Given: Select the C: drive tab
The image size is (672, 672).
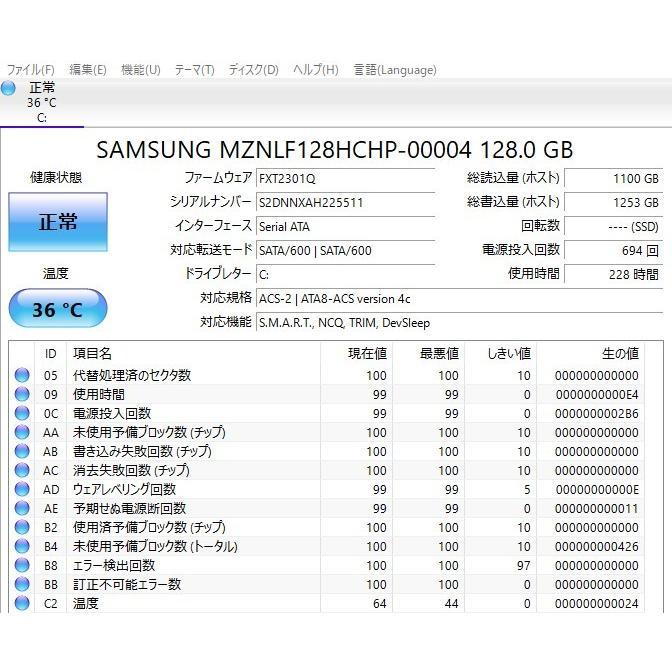Looking at the screenshot, I should [x=41, y=103].
